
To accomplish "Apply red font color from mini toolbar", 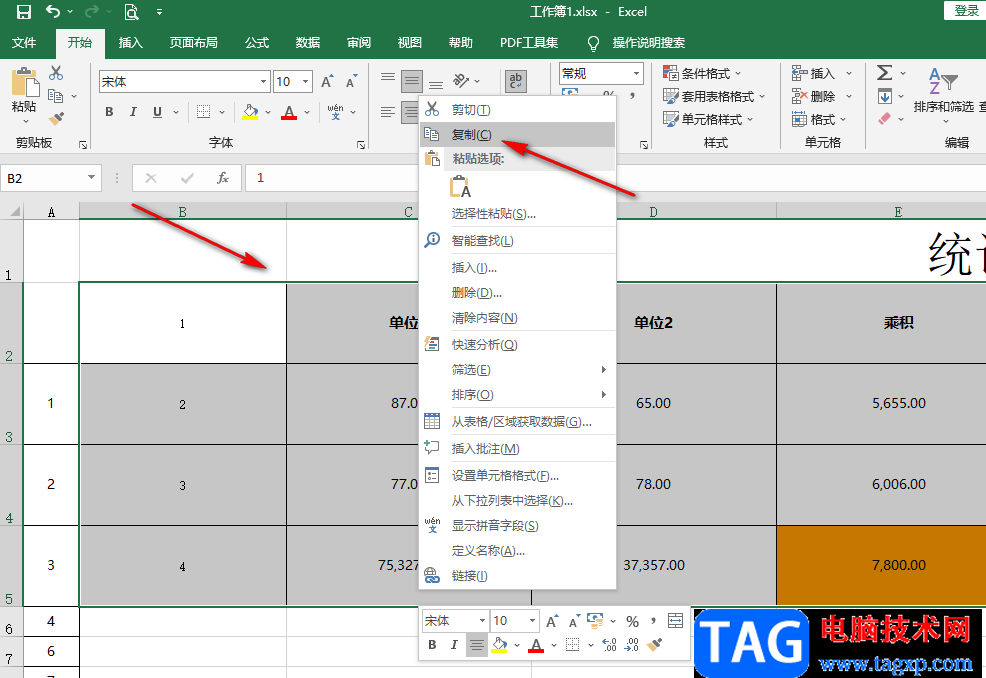I will pos(536,645).
